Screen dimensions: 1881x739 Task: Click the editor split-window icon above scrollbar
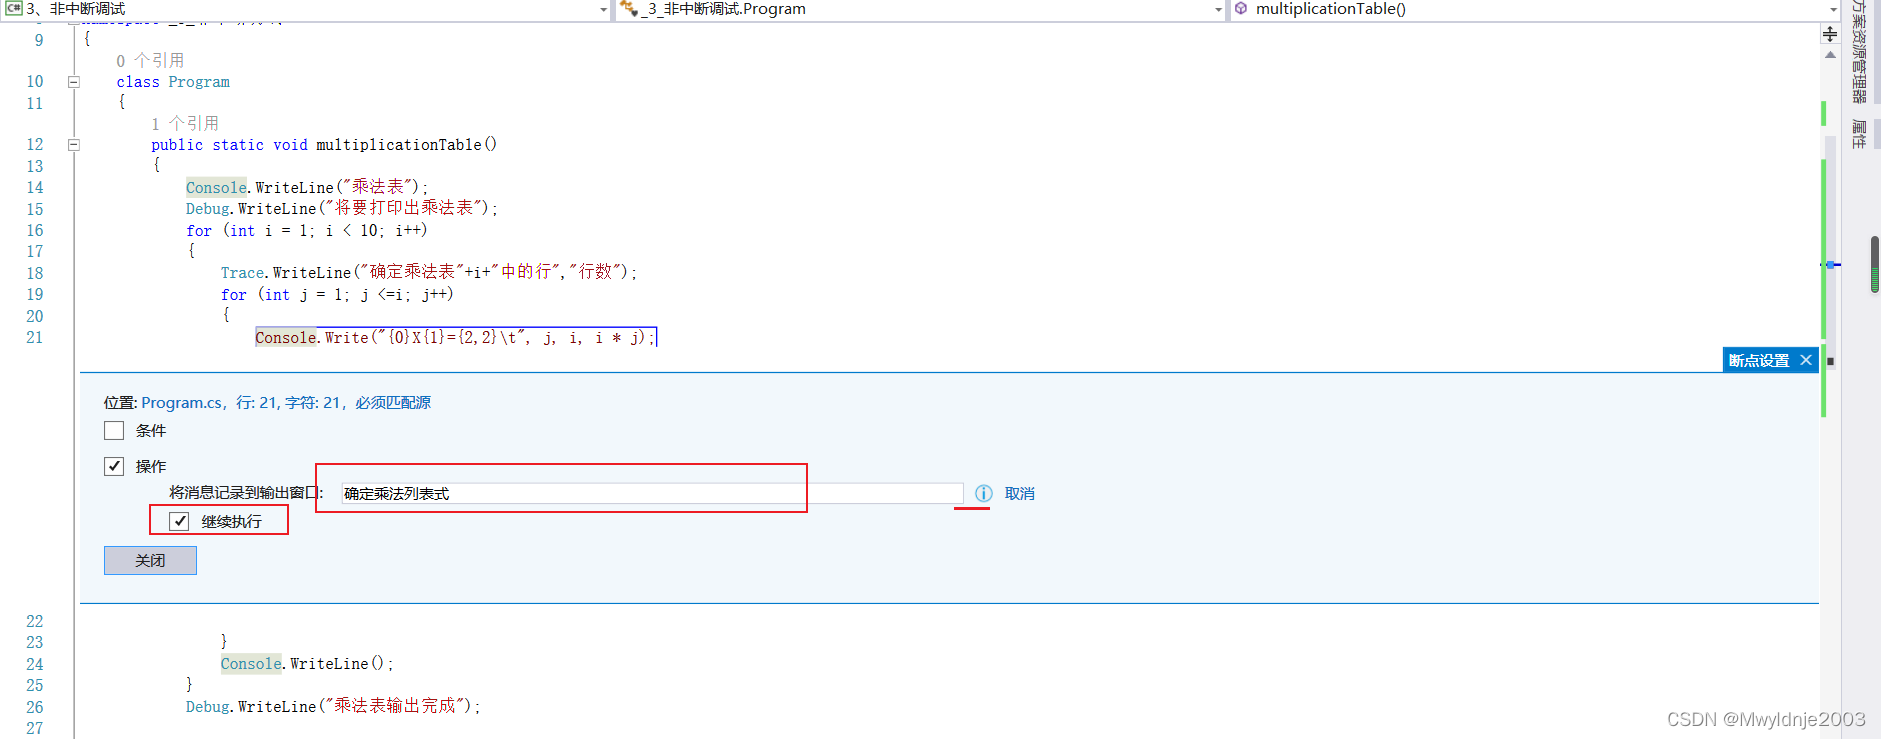coord(1830,34)
